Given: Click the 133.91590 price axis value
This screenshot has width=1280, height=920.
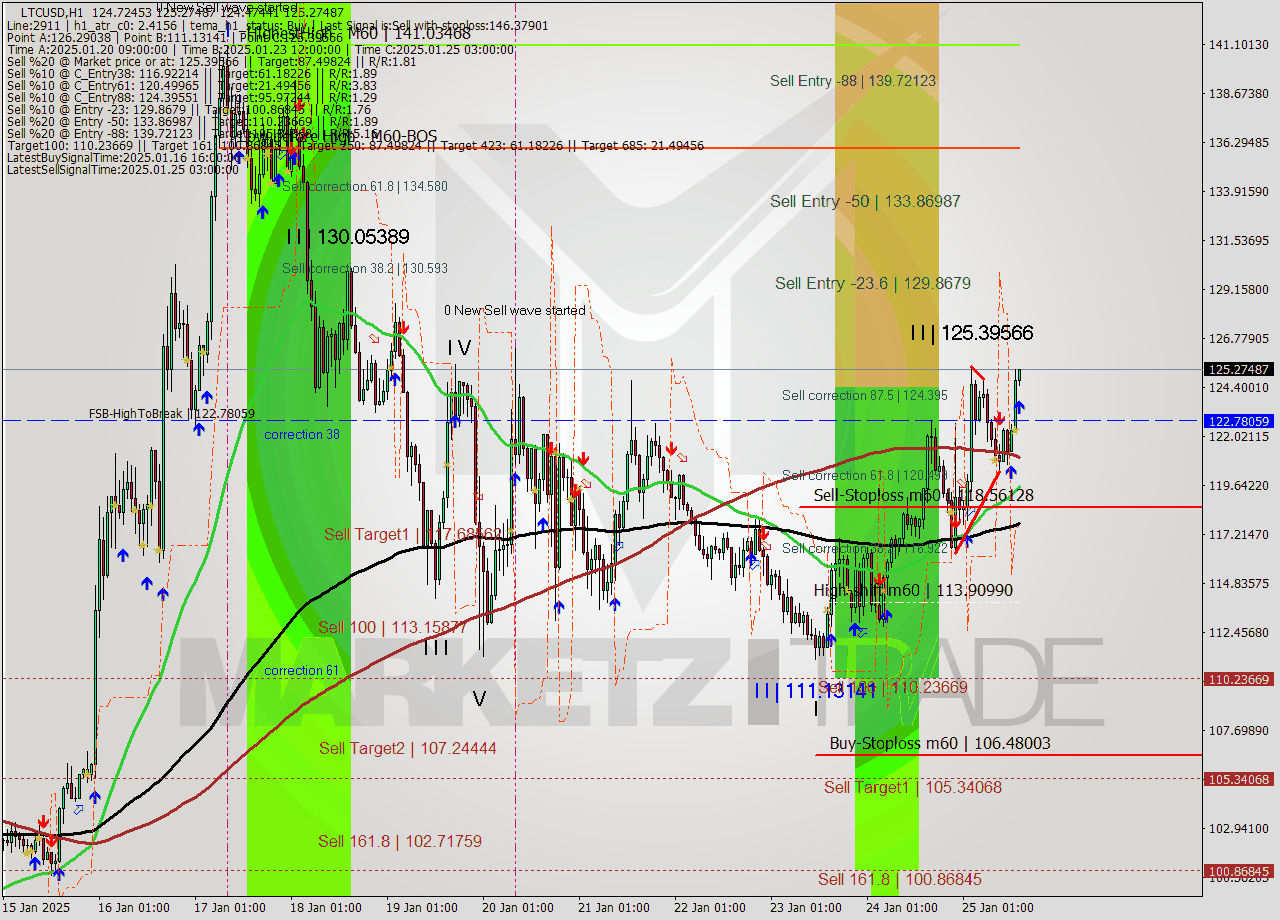Looking at the screenshot, I should [x=1239, y=191].
